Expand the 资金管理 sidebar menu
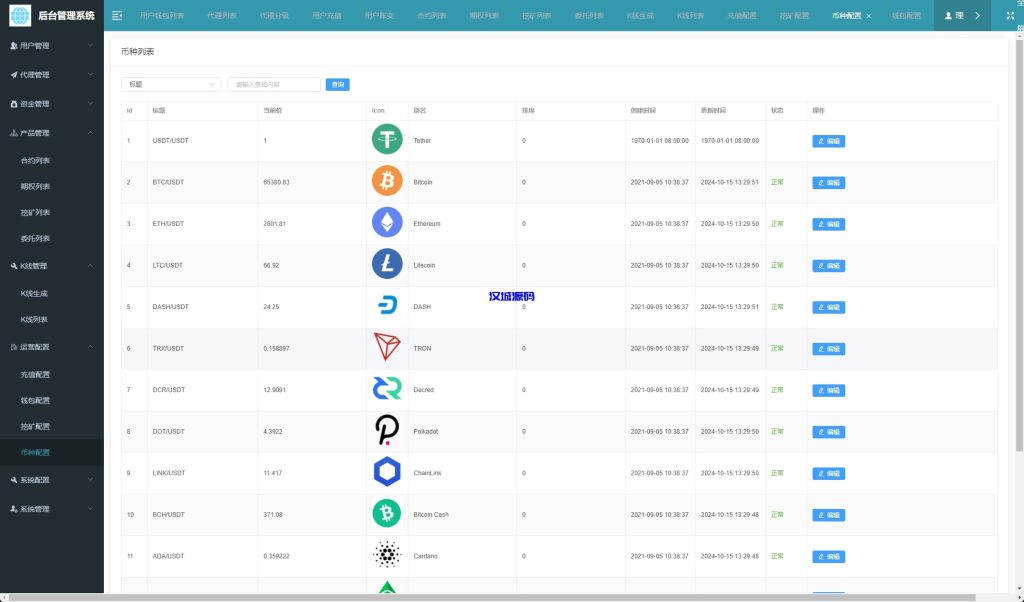 [52, 104]
